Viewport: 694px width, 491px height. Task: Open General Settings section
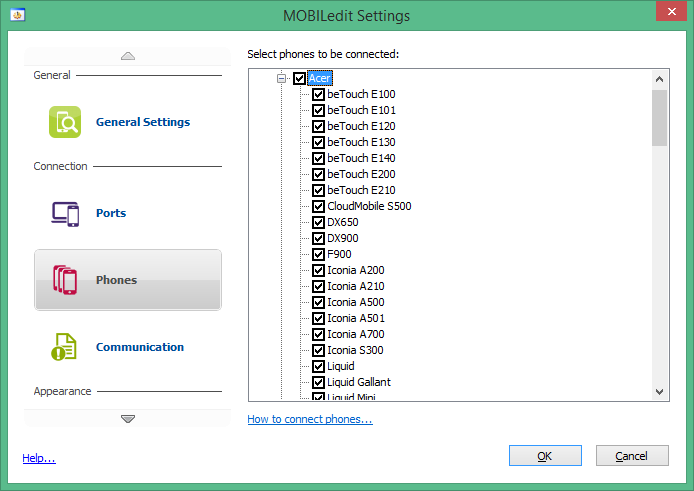pos(143,122)
